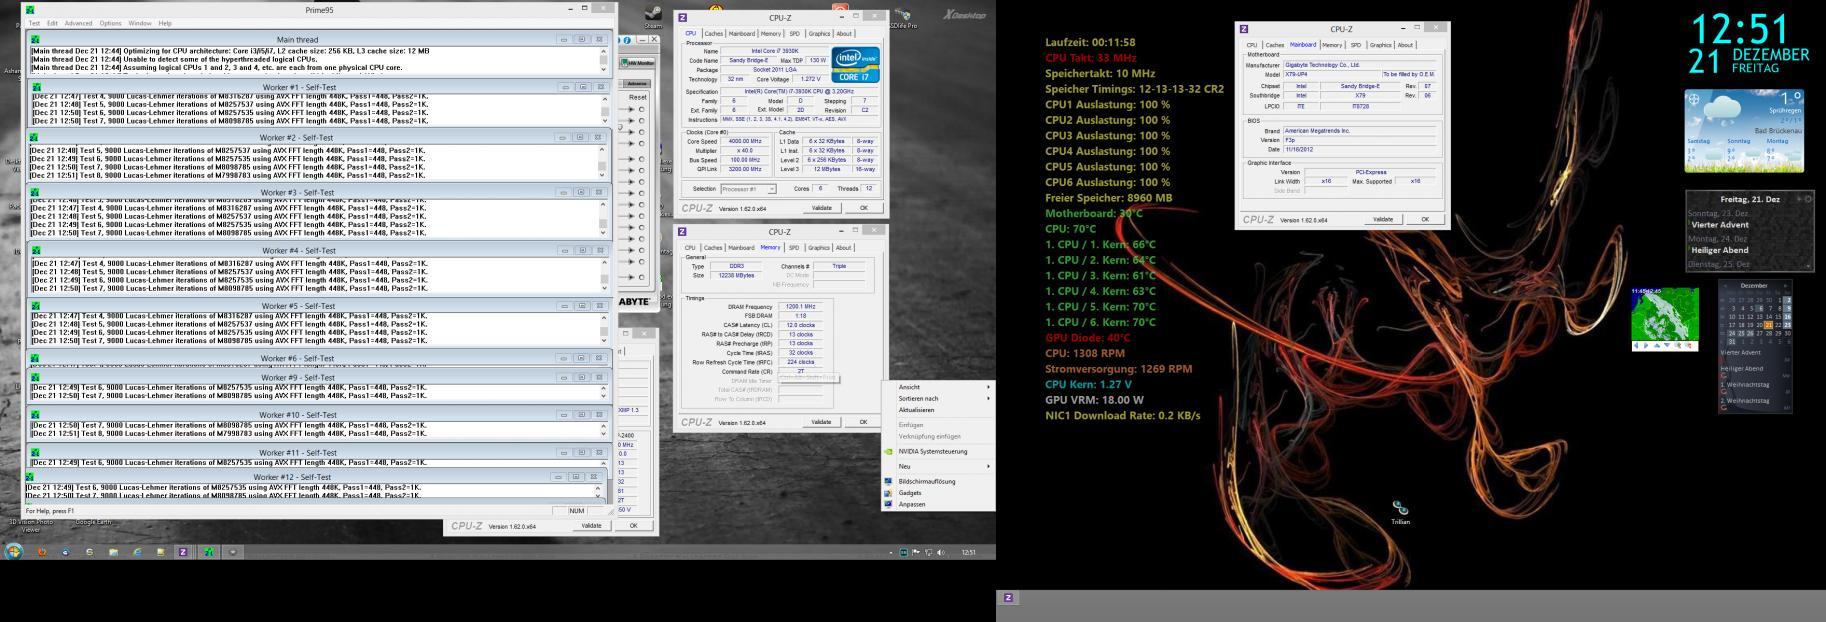Click the blue info icon behind Prime95
The width and height of the screenshot is (1826, 622).
pos(626,40)
